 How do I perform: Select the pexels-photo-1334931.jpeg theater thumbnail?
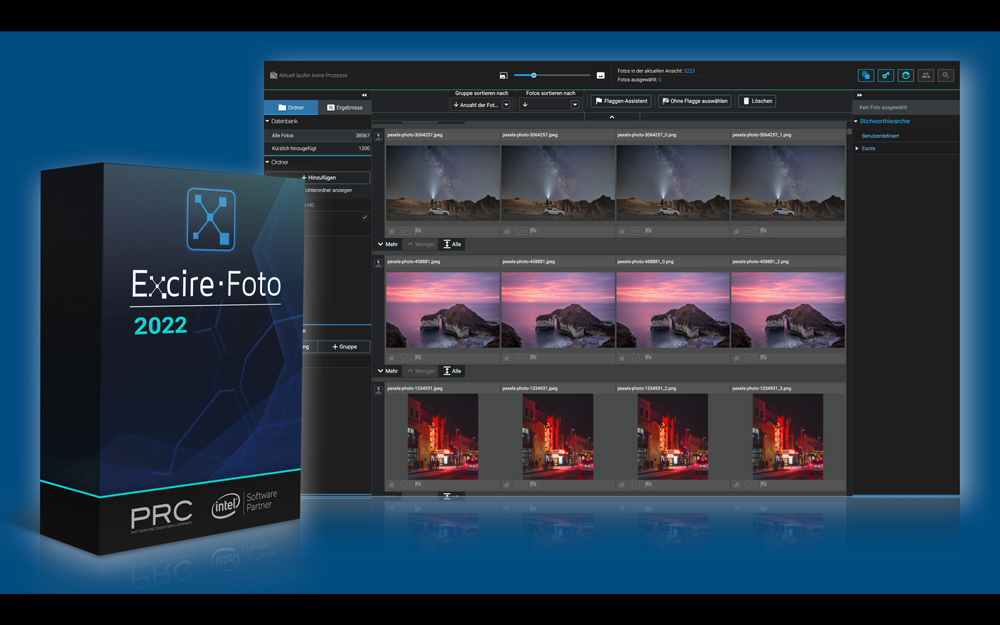coord(443,436)
